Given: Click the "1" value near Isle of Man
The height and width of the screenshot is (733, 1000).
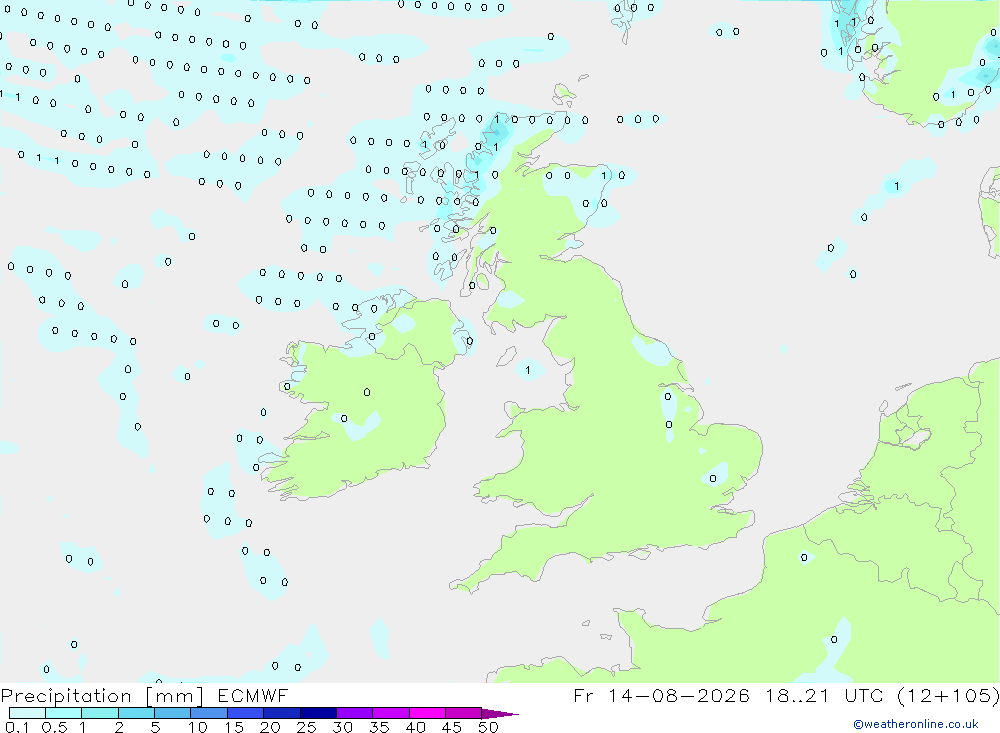Looking at the screenshot, I should tap(527, 370).
